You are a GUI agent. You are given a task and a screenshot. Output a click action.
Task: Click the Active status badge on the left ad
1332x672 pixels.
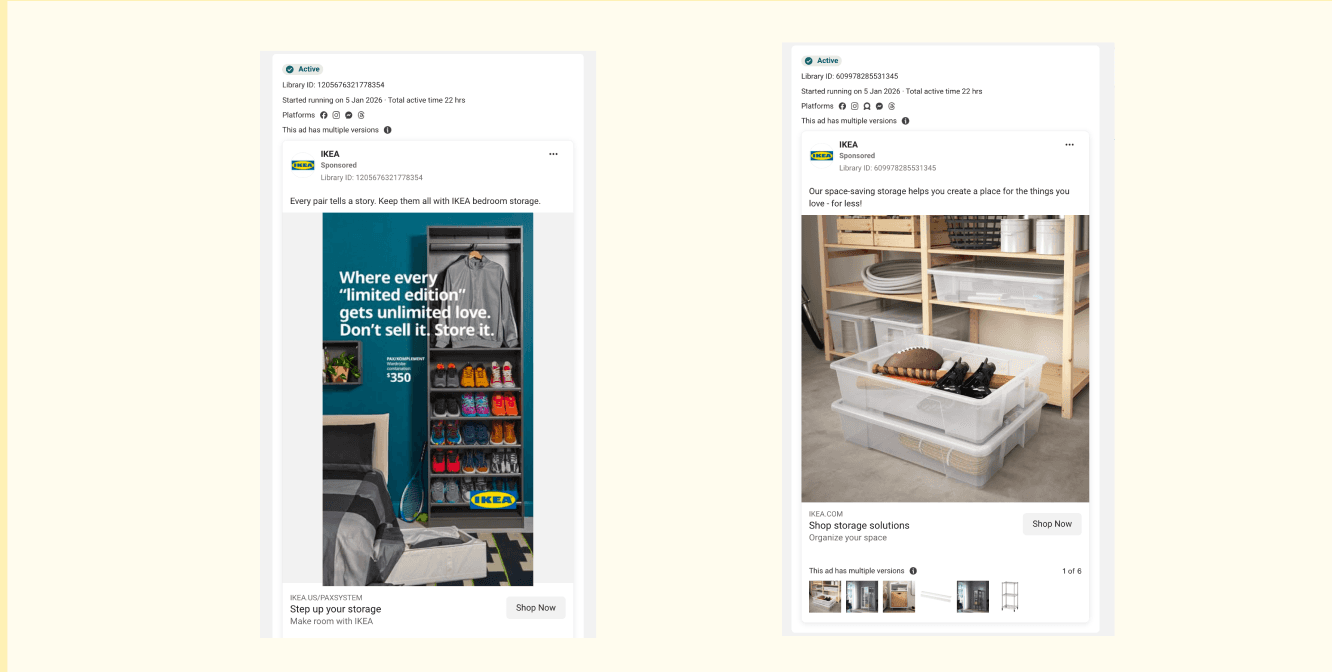[302, 68]
